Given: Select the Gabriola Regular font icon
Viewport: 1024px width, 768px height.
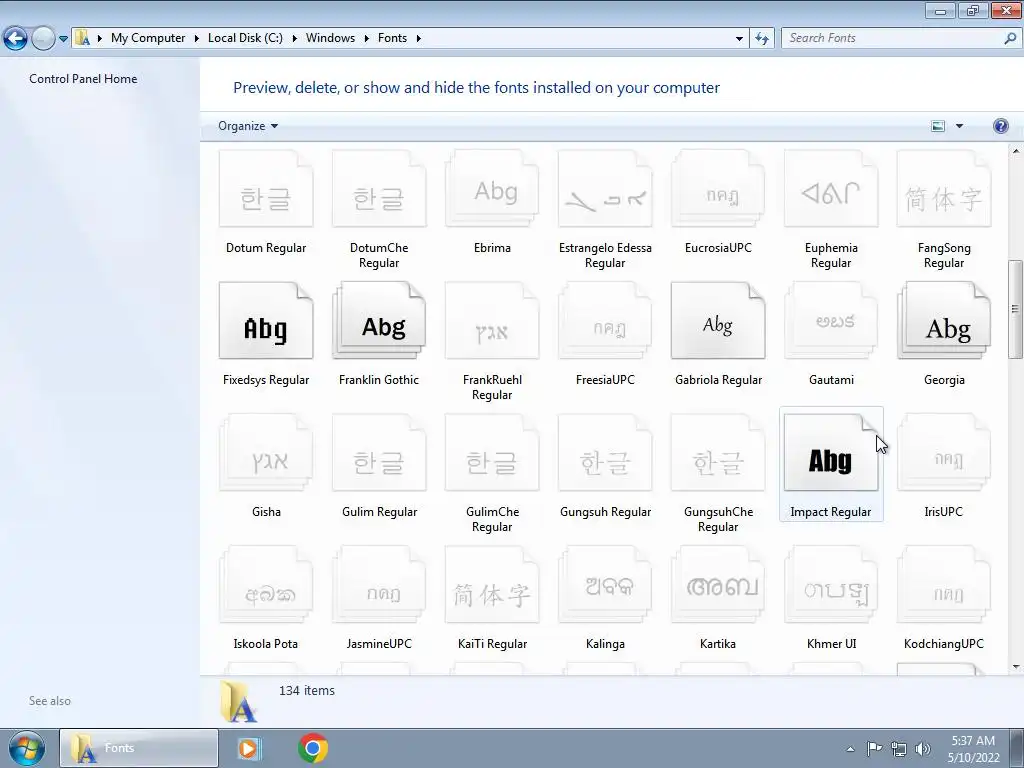Looking at the screenshot, I should tap(718, 321).
